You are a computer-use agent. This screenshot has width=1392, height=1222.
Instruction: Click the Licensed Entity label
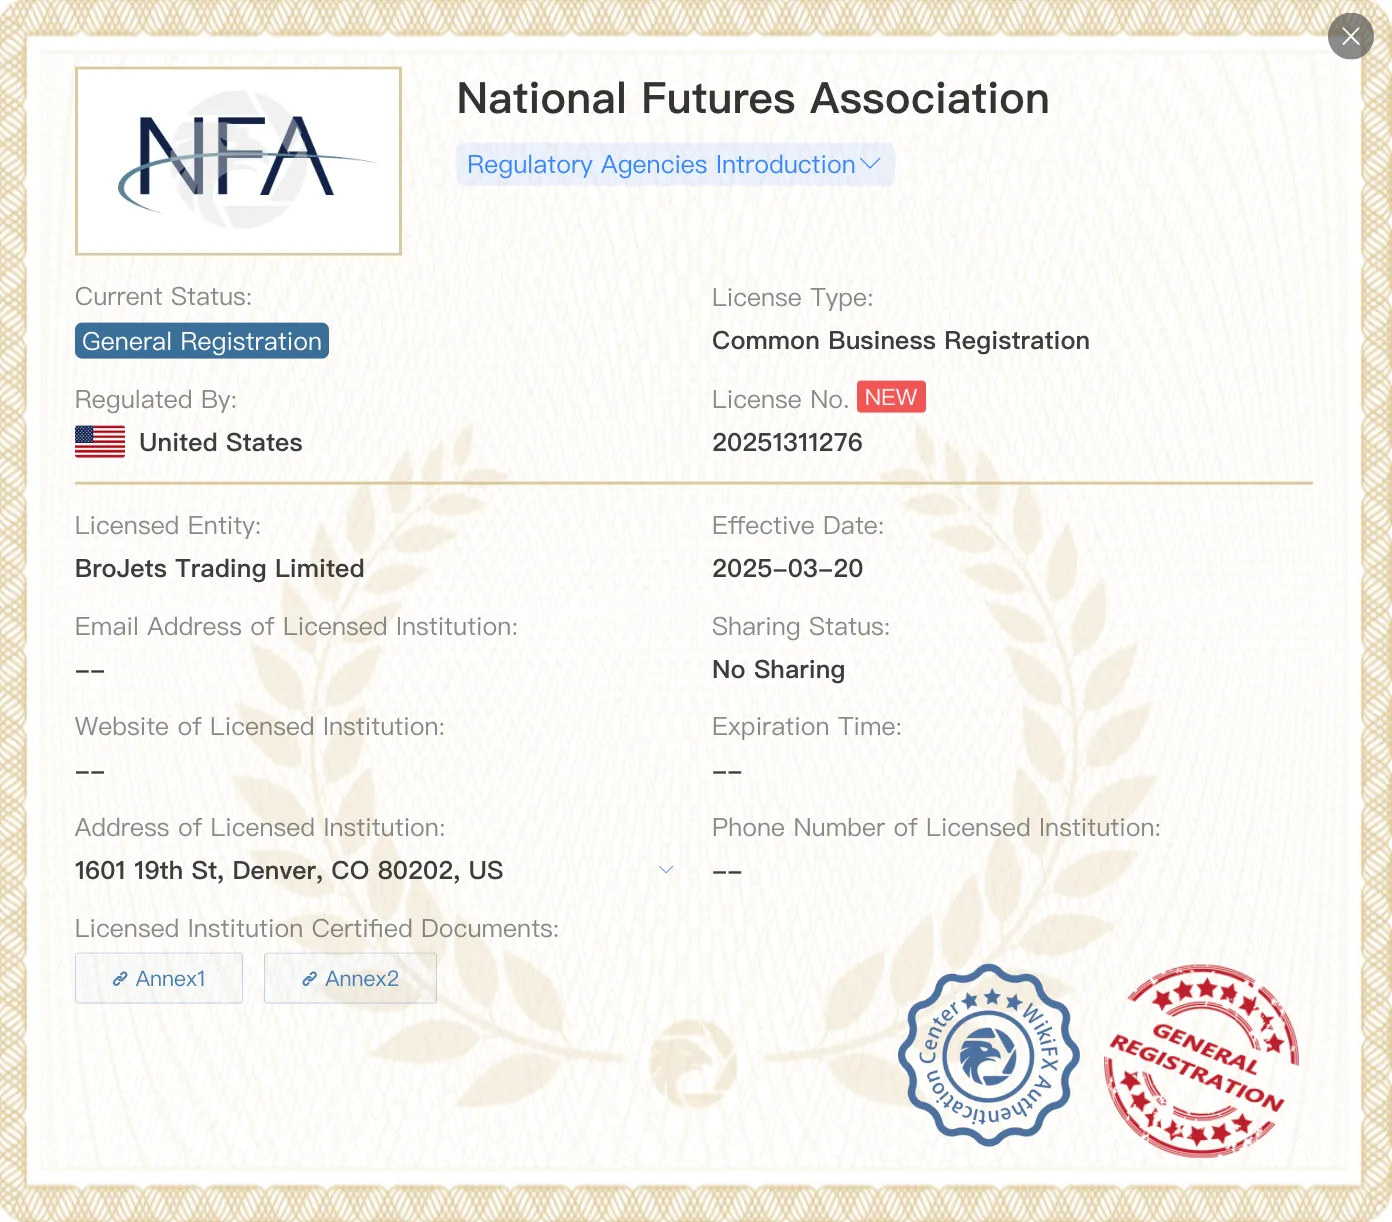168,525
